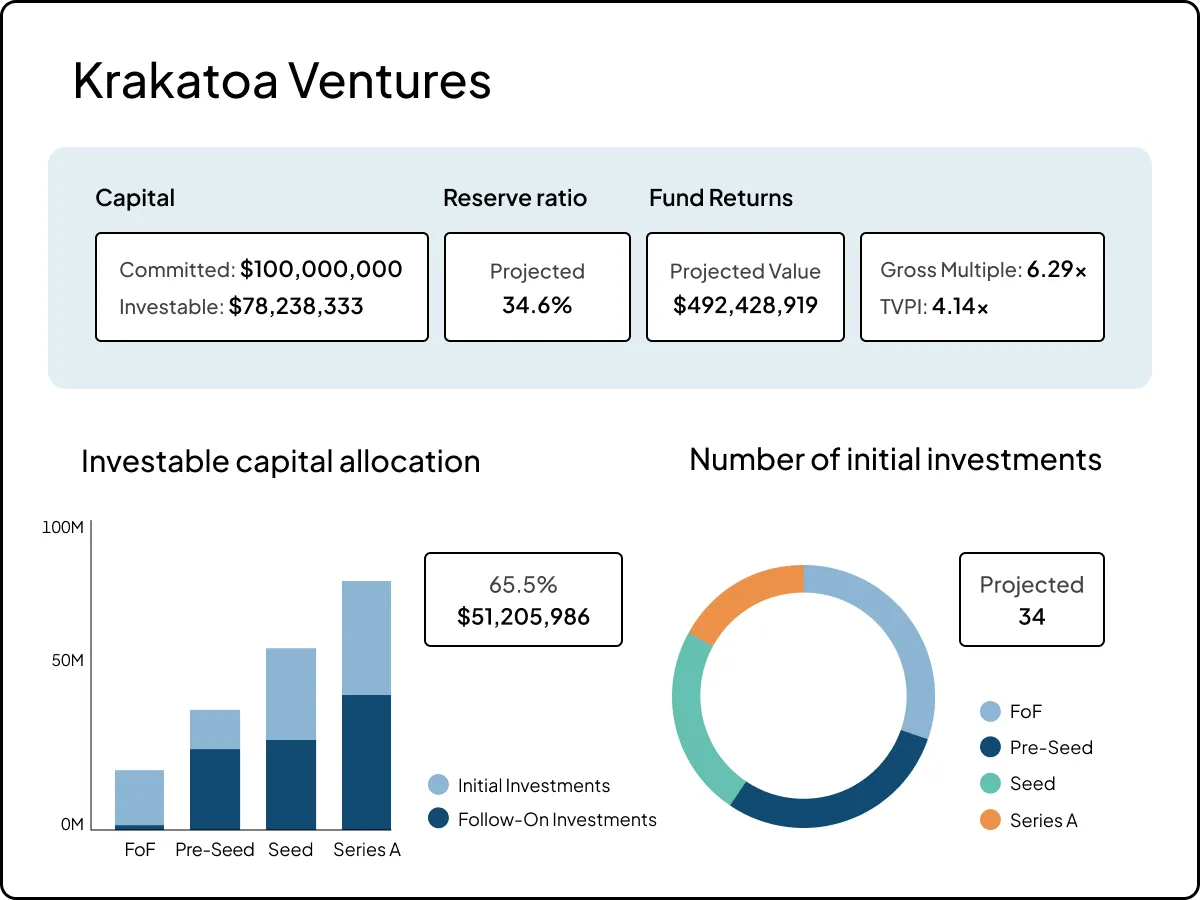Screen dimensions: 1200x900
Task: Click the Follow-On Investments legend color dot
Action: (x=438, y=819)
